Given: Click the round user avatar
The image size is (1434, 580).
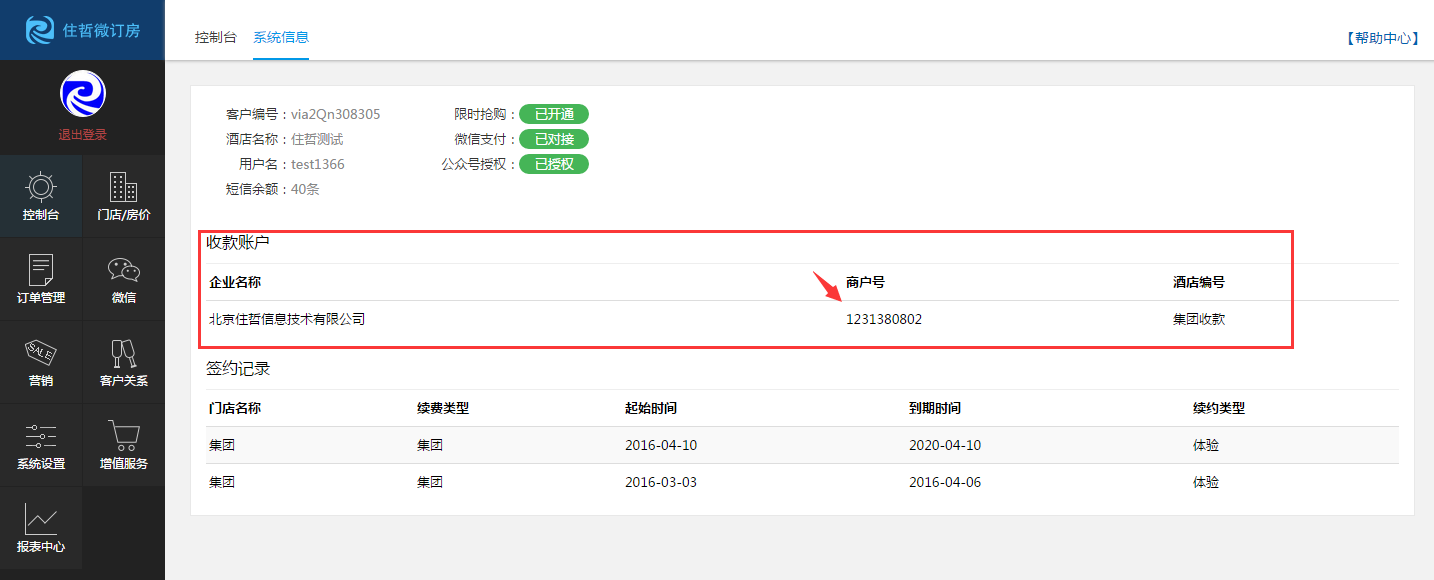Looking at the screenshot, I should [82, 94].
